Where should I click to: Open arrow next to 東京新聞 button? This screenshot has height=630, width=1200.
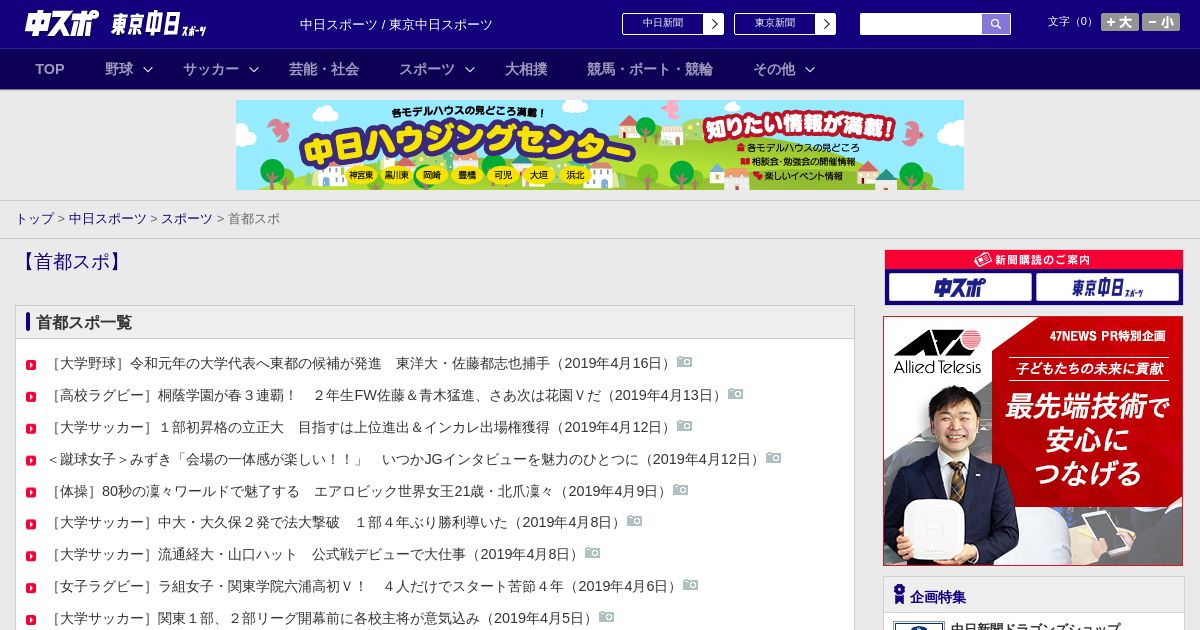point(825,24)
